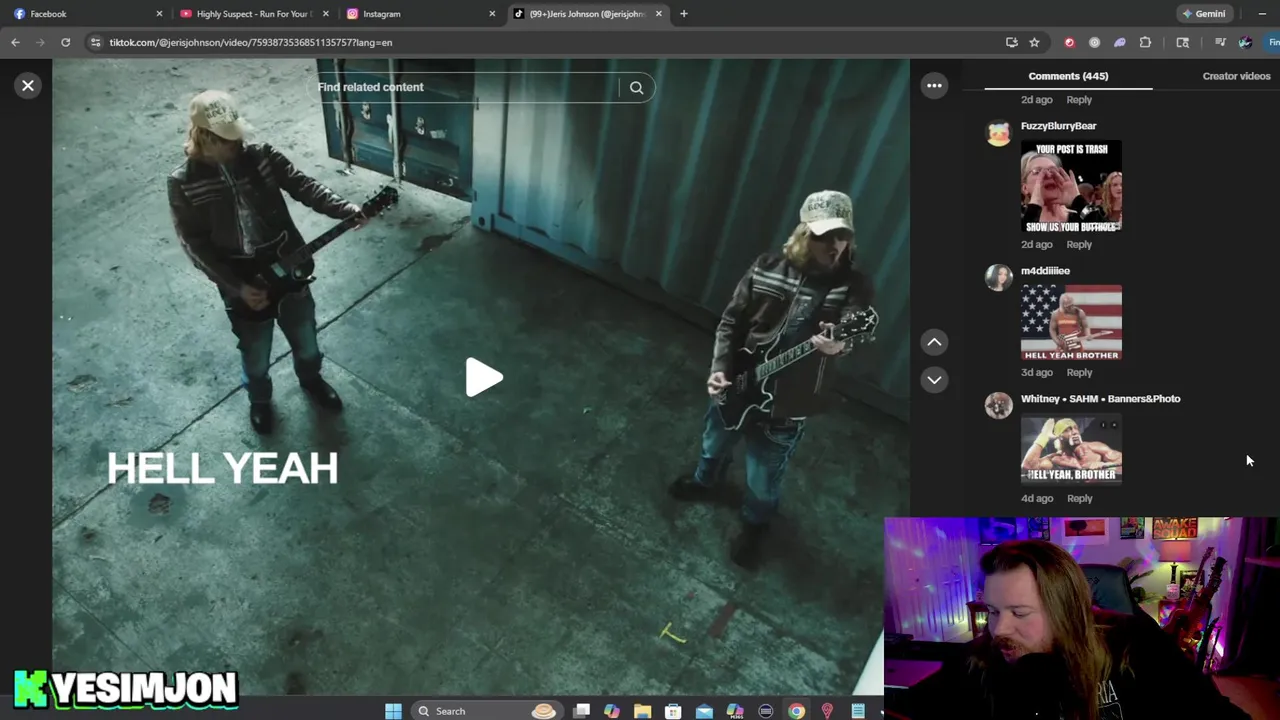Viewport: 1280px width, 720px height.
Task: Reply to the topmost 2d ago comment
Action: [x=1079, y=100]
